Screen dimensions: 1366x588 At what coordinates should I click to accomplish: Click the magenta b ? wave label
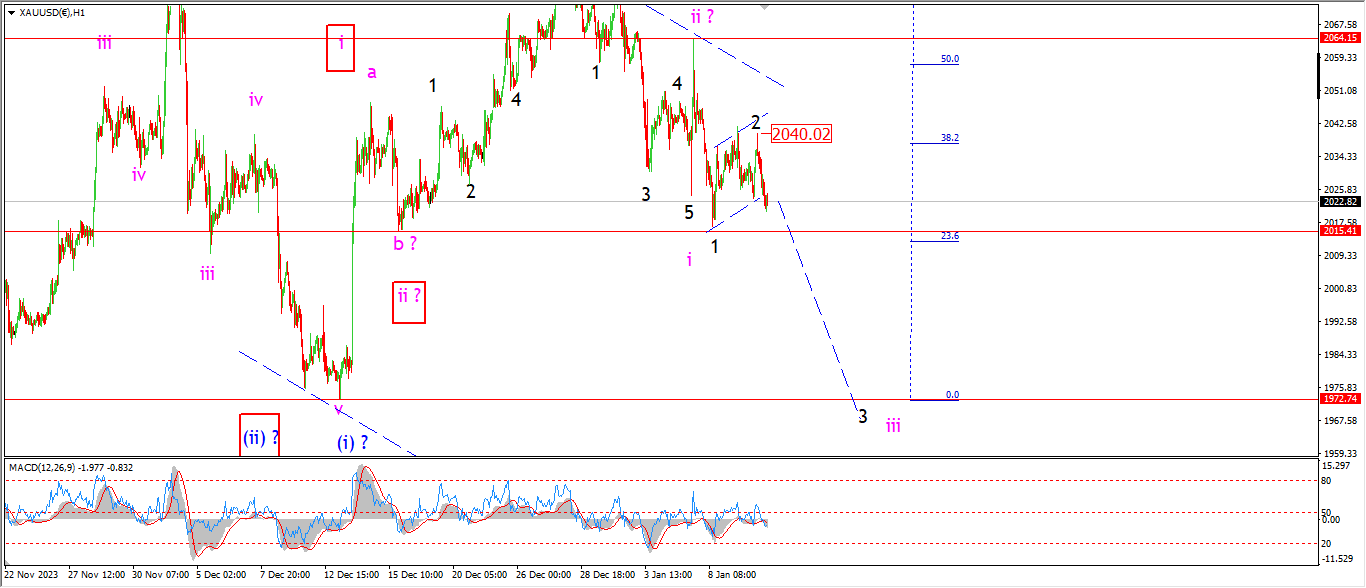coord(406,242)
